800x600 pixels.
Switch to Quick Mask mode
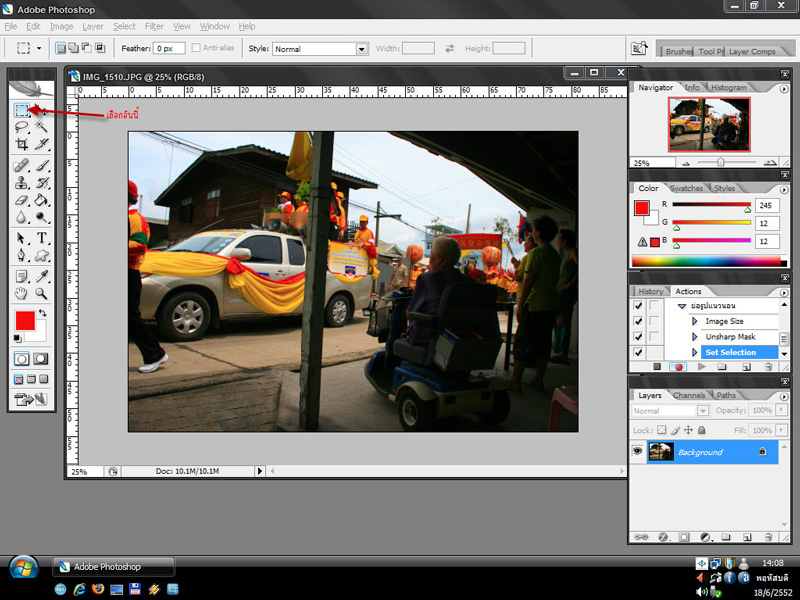(x=41, y=359)
